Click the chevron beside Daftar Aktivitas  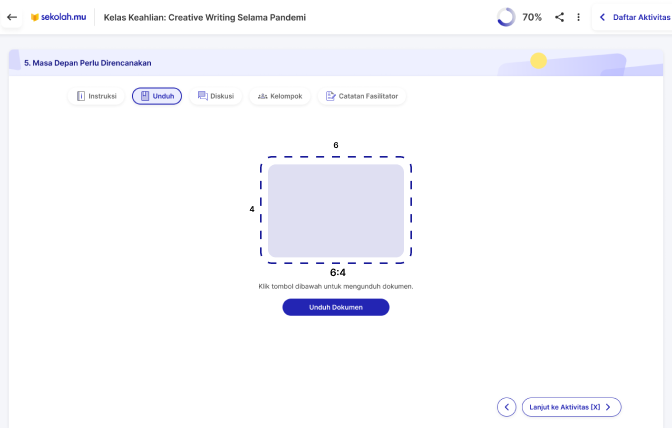click(x=602, y=17)
